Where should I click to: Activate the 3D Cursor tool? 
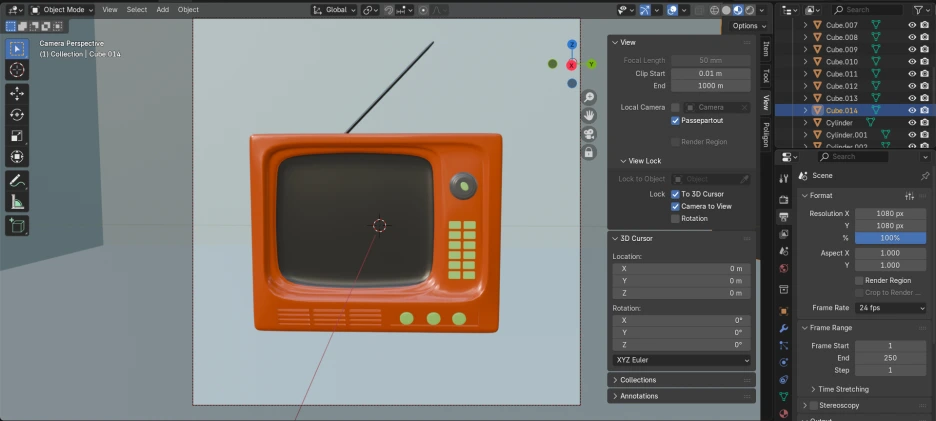pos(17,70)
